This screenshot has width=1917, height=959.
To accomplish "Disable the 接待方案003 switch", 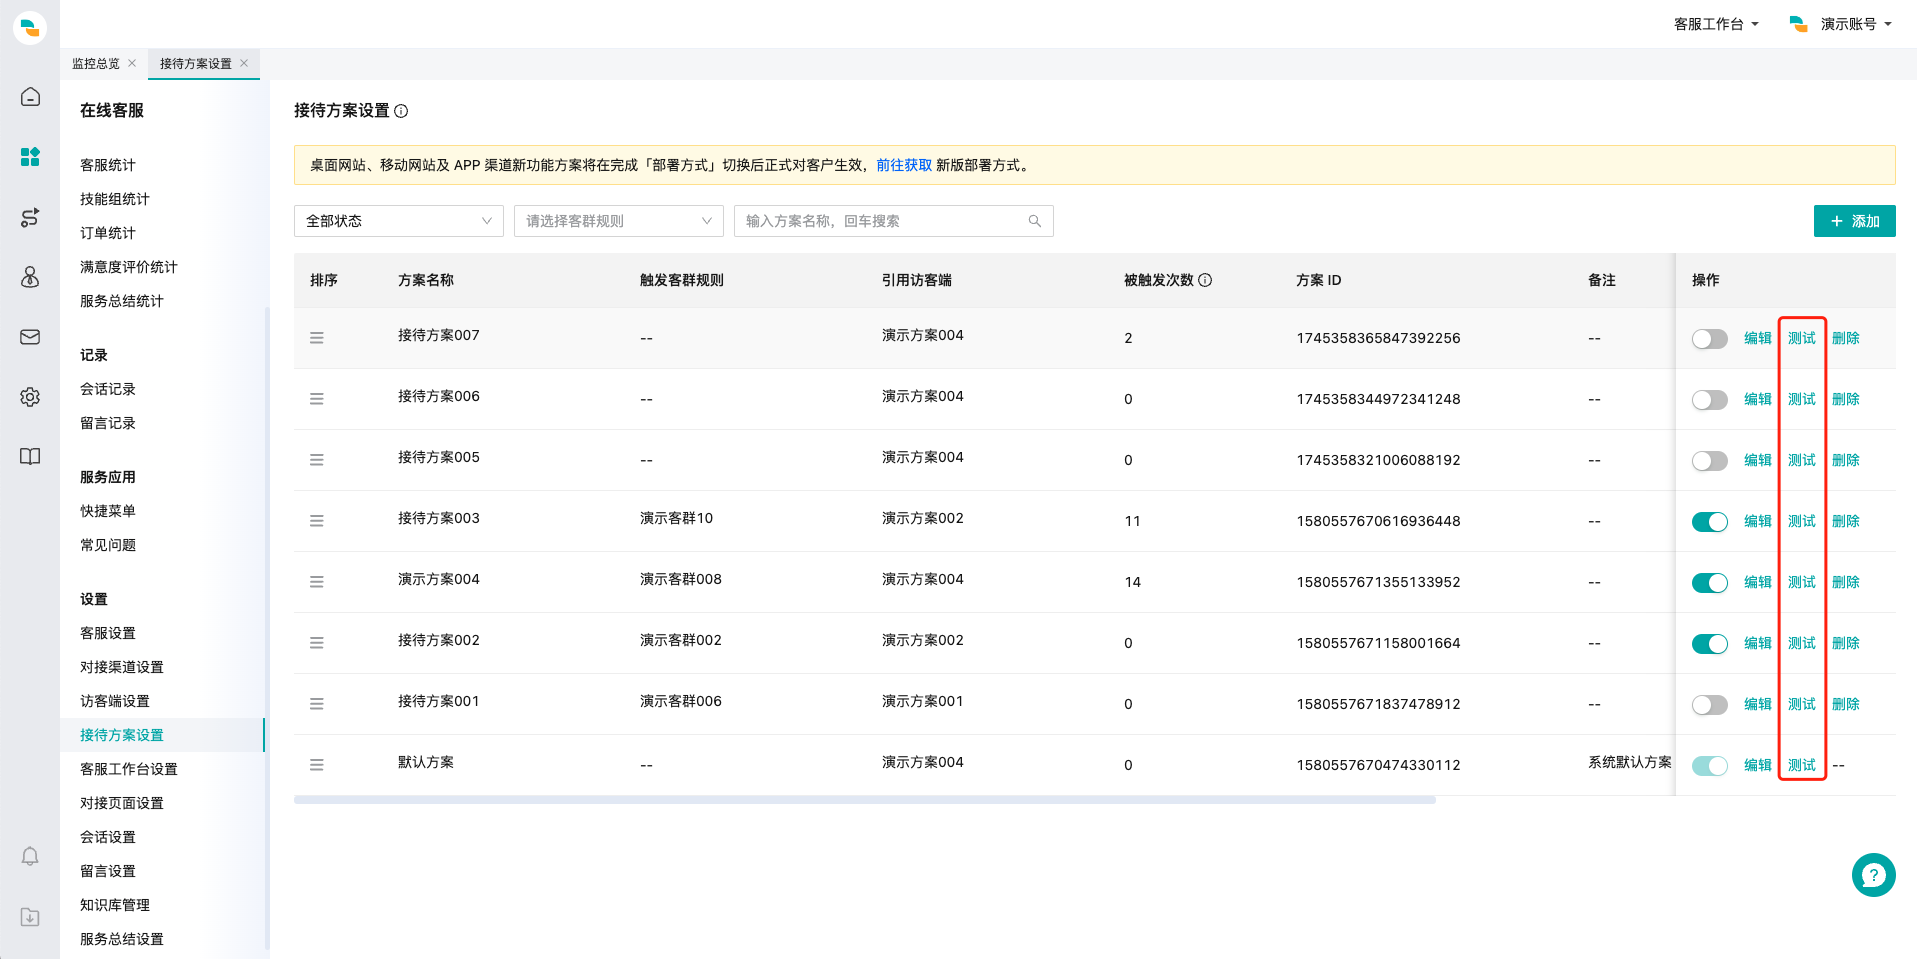I will 1709,522.
